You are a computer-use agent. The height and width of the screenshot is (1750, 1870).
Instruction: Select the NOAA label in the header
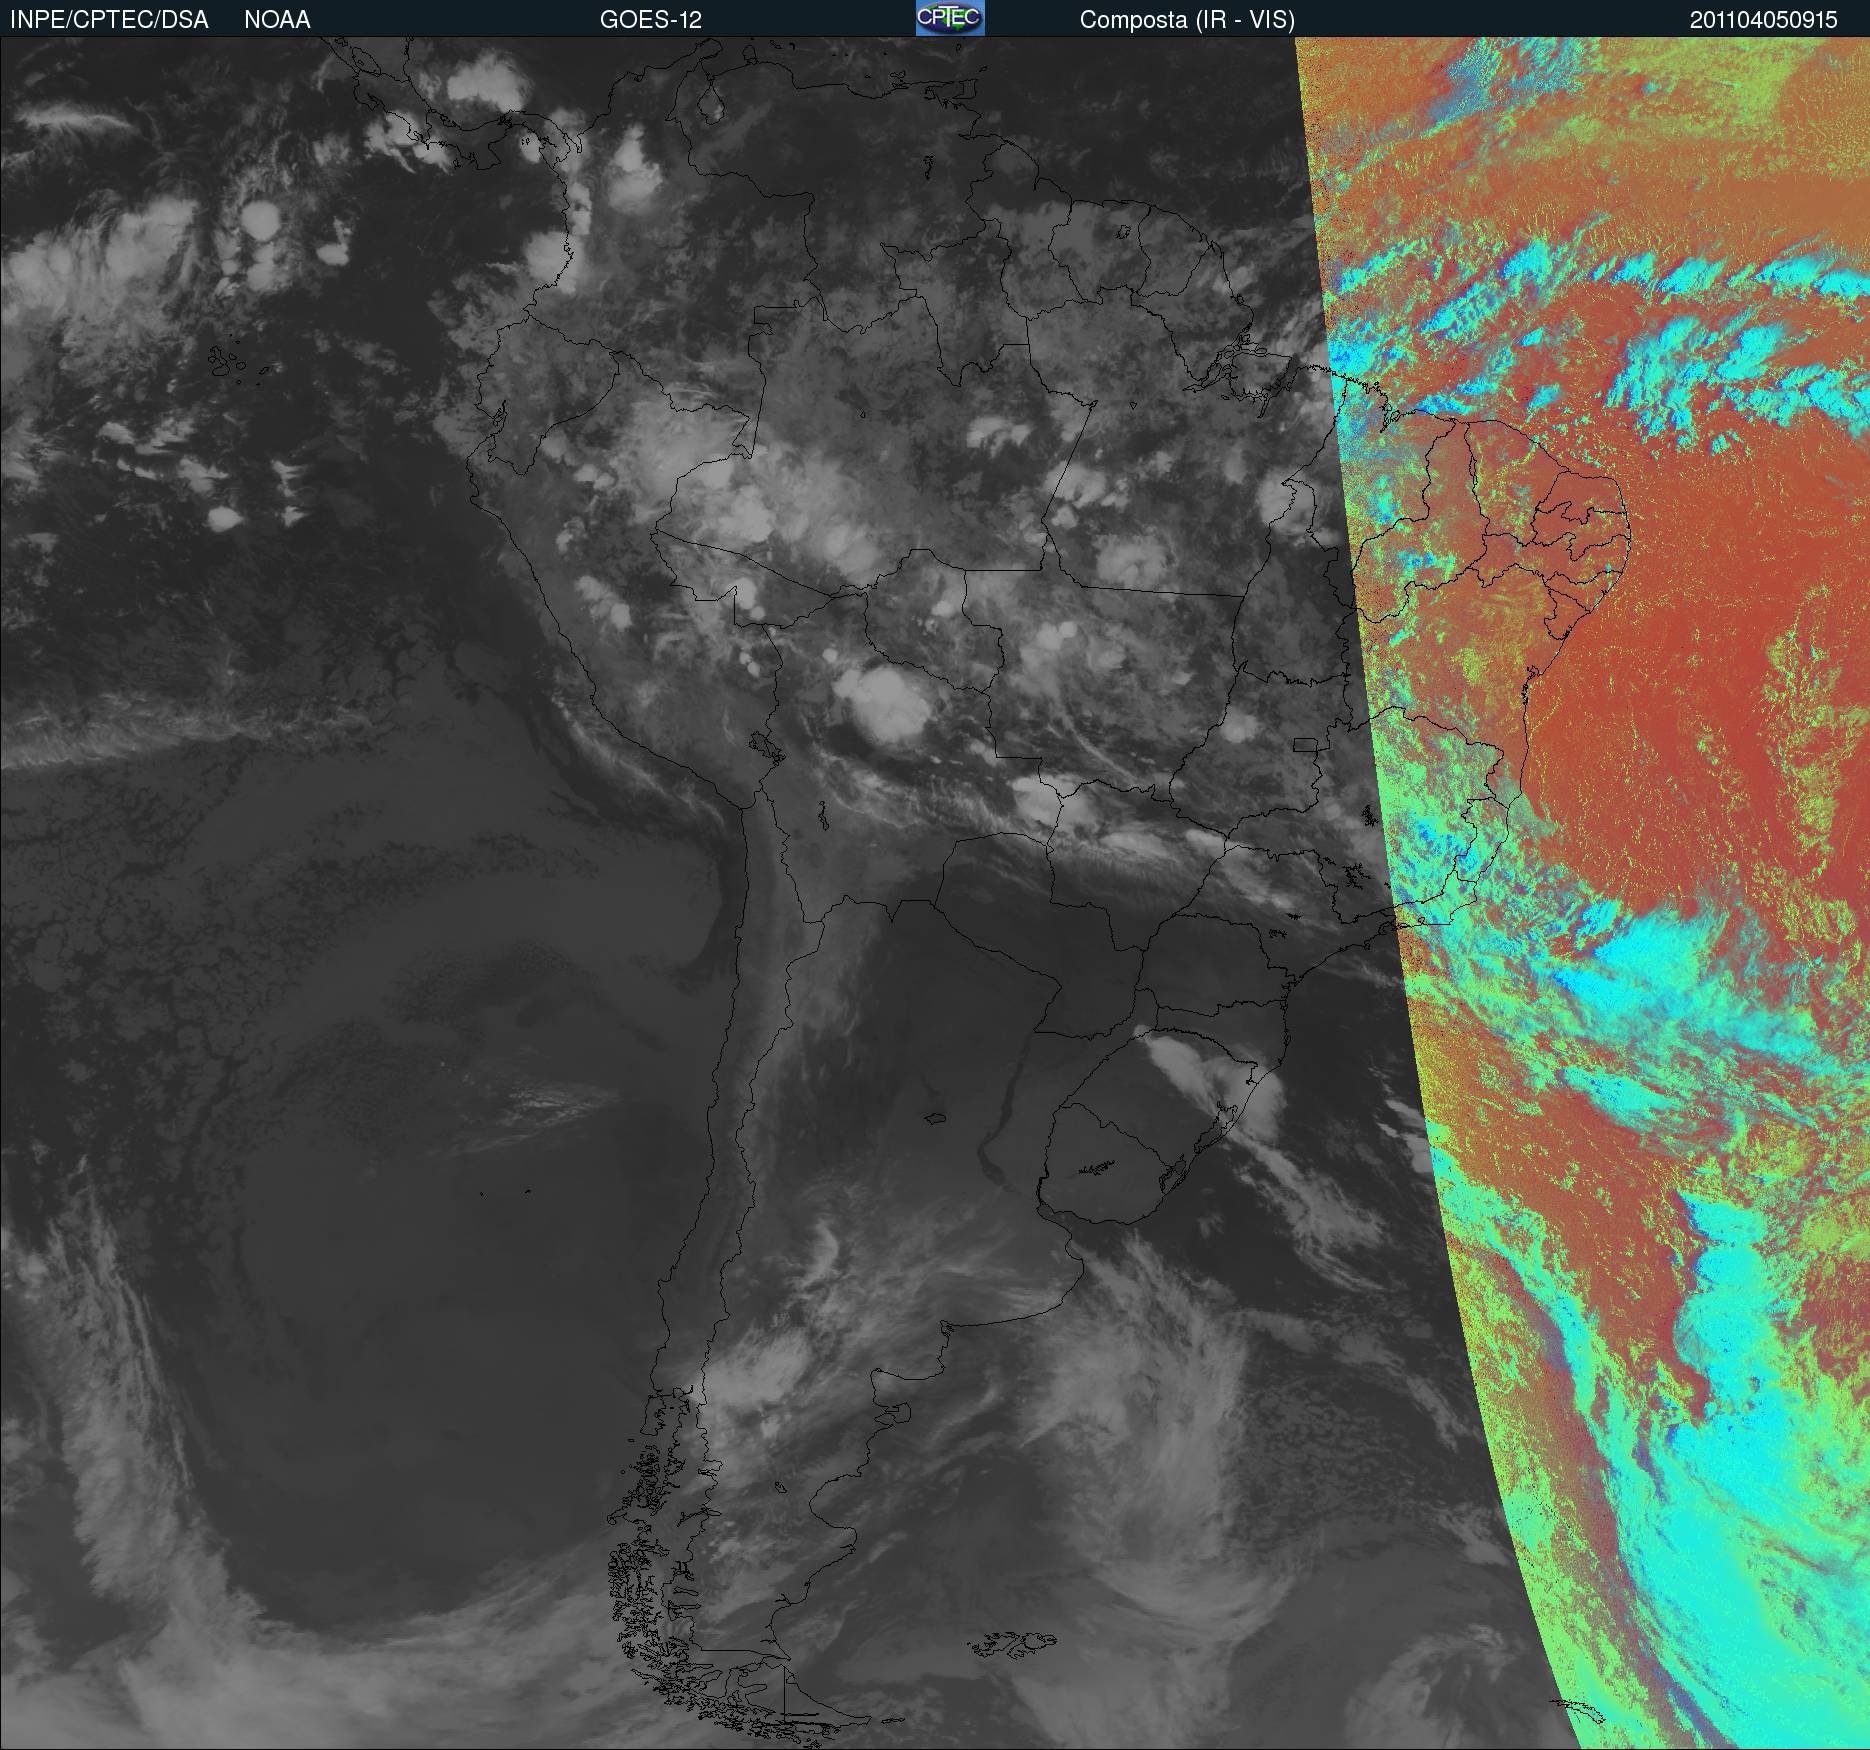[x=277, y=20]
